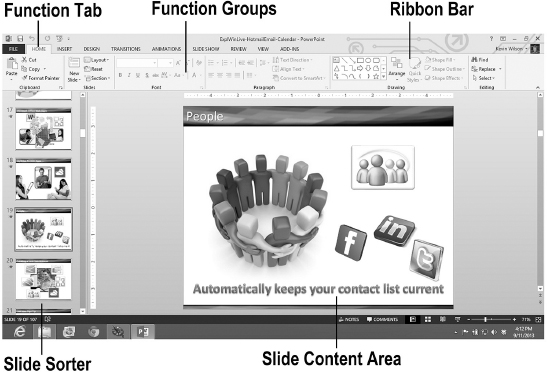Click the Find icon in Editing group
The image size is (547, 372).
tap(474, 60)
